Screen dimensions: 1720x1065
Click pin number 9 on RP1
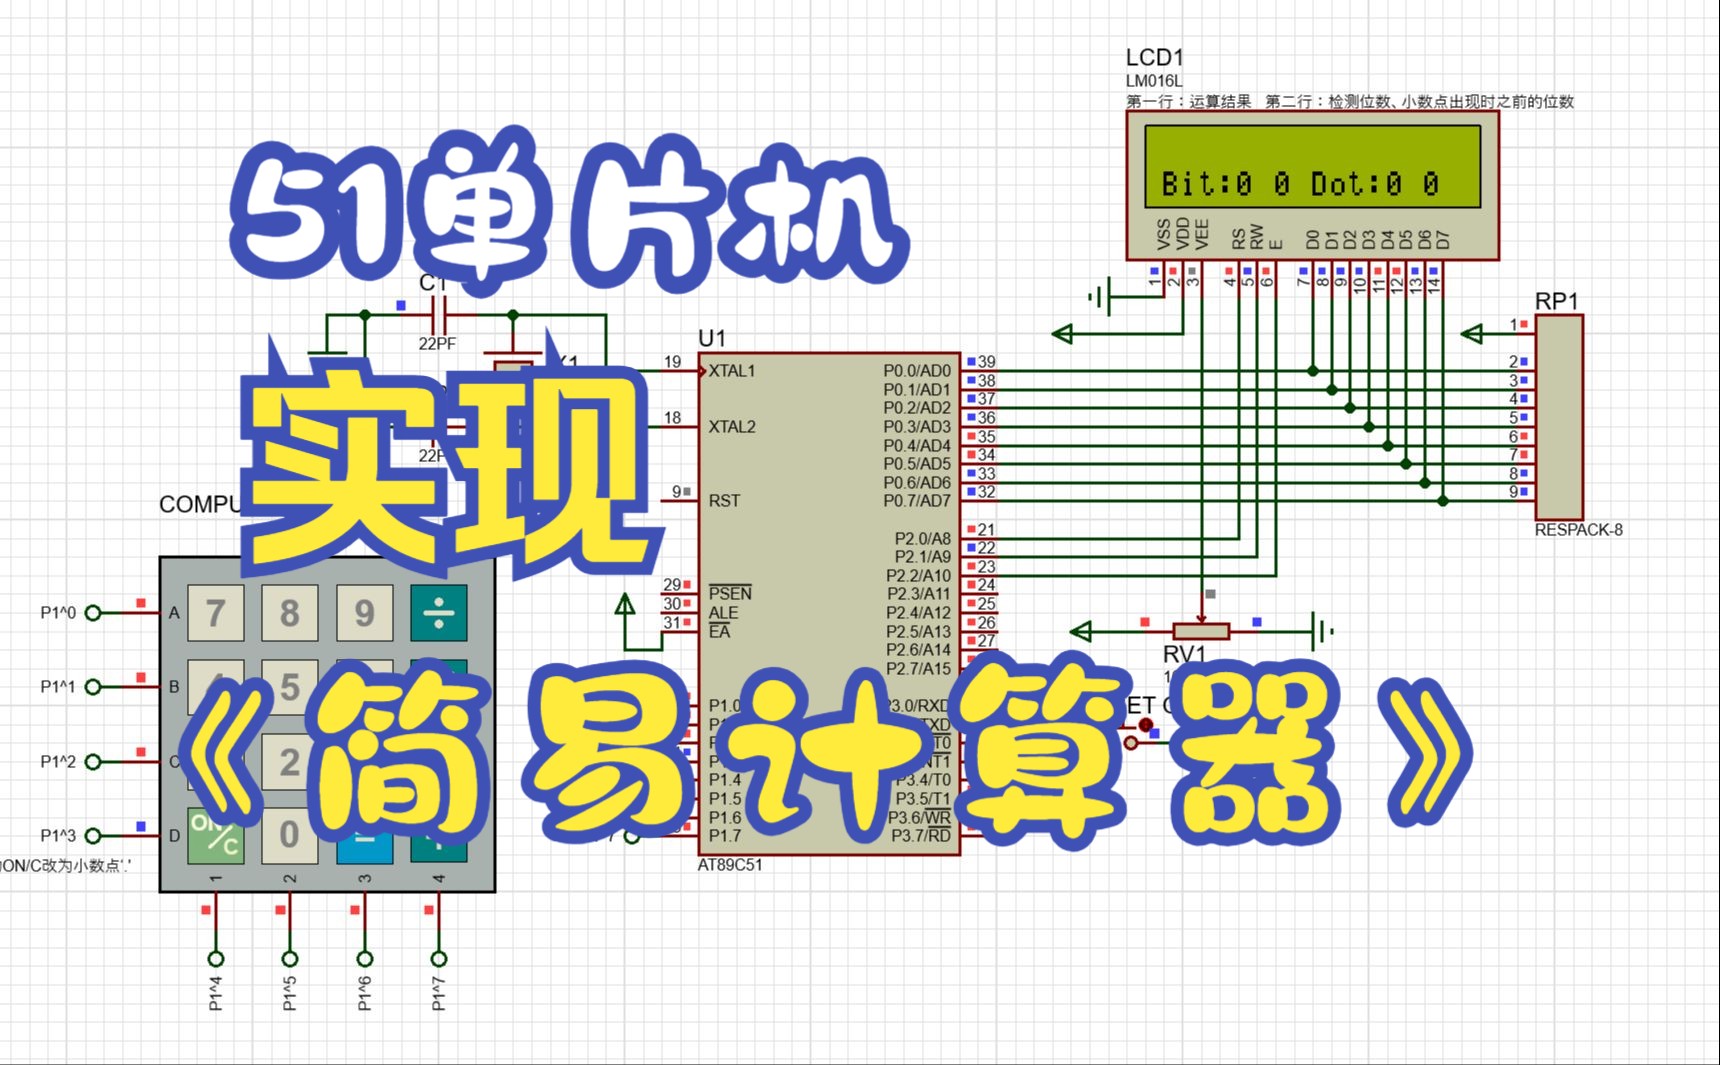click(1514, 492)
